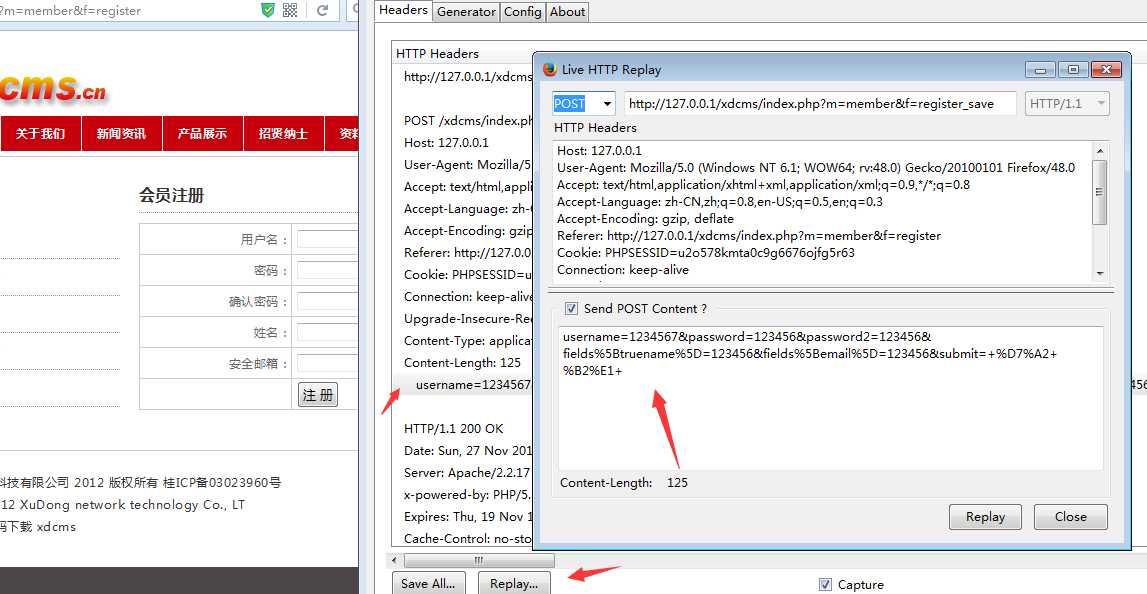This screenshot has height=594, width=1147.
Task: Click the headers list scroll-down arrow
Action: click(1100, 273)
